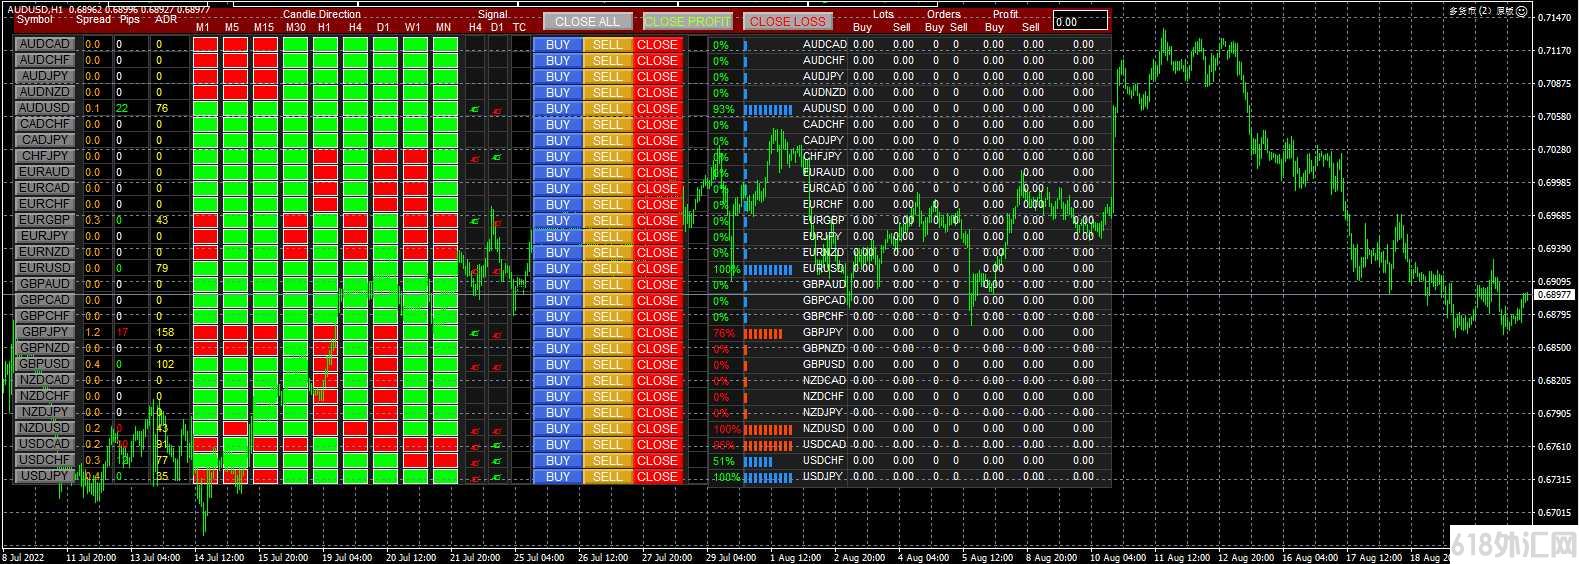1579x564 pixels.
Task: Click SELL on the AUDCAD row
Action: 607,44
